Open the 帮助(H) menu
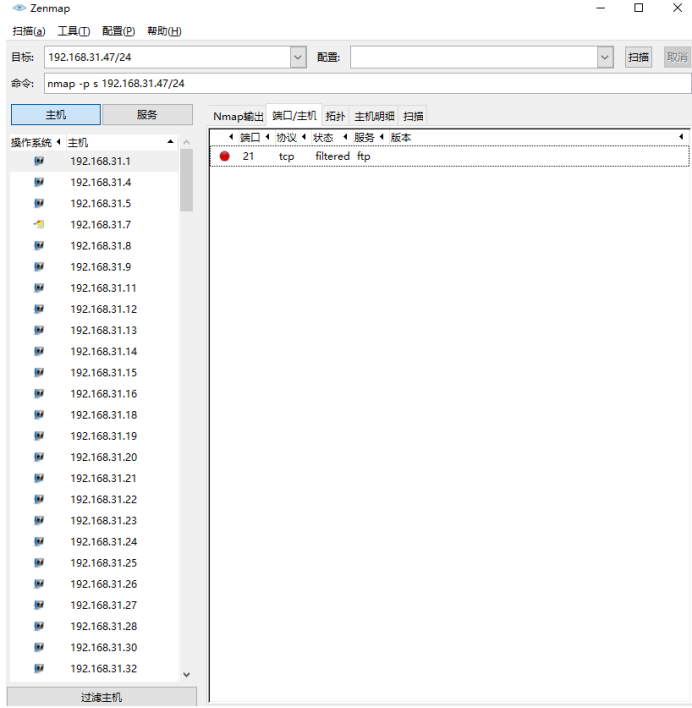The width and height of the screenshot is (692, 708). 164,31
